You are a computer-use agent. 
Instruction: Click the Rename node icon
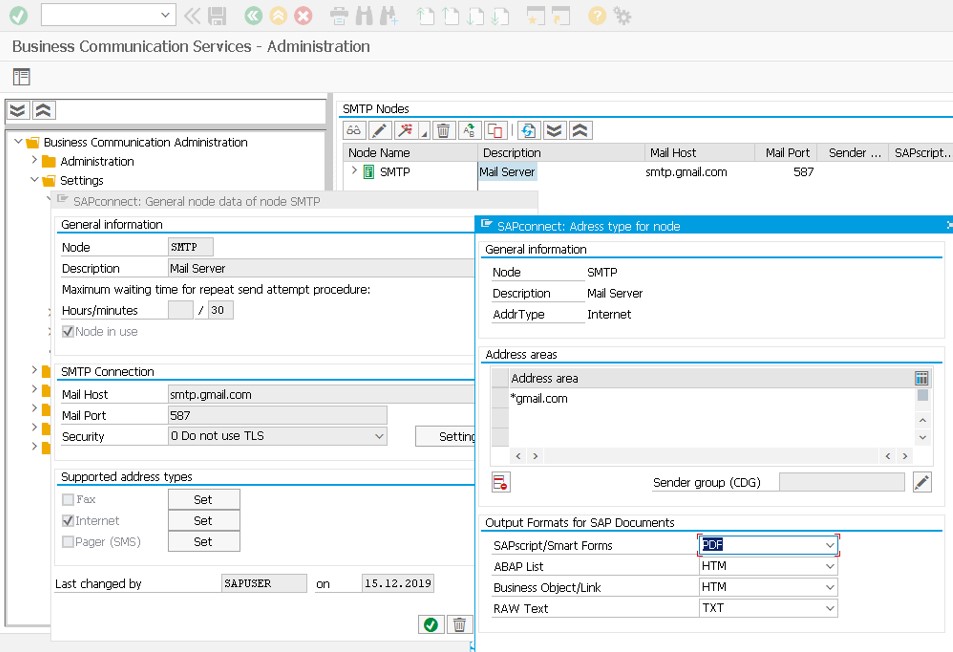(x=469, y=131)
